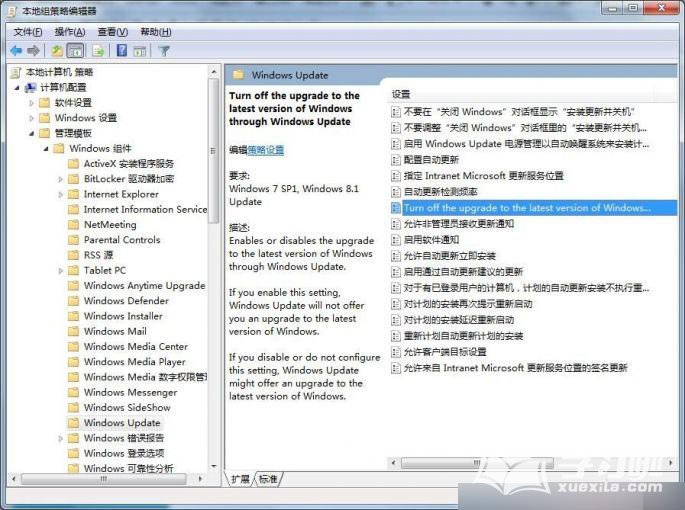Switch to the 标准 tab
685x510 pixels.
pyautogui.click(x=268, y=479)
